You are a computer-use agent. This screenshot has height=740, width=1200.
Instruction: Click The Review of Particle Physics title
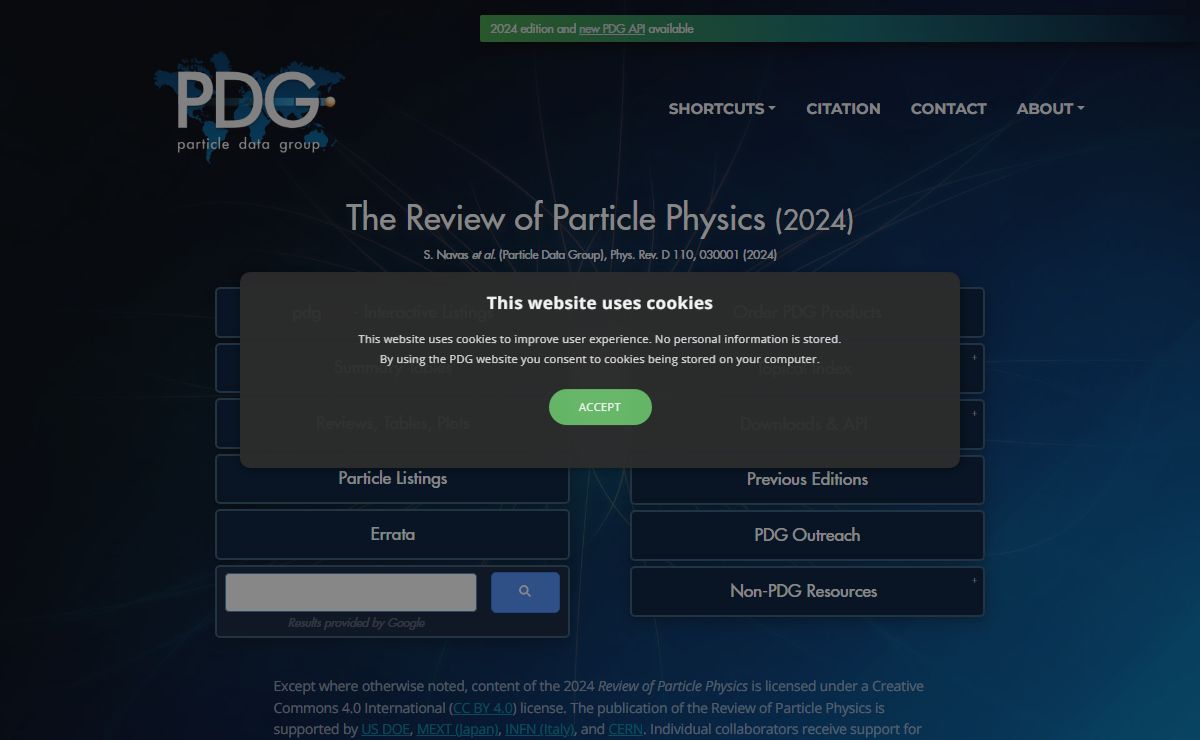pos(600,218)
